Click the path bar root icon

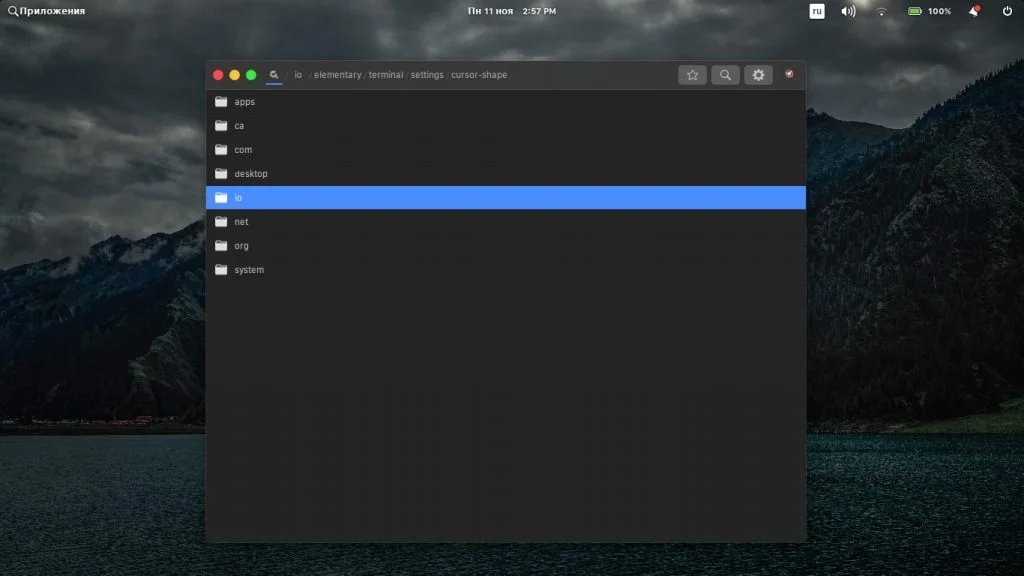point(274,74)
